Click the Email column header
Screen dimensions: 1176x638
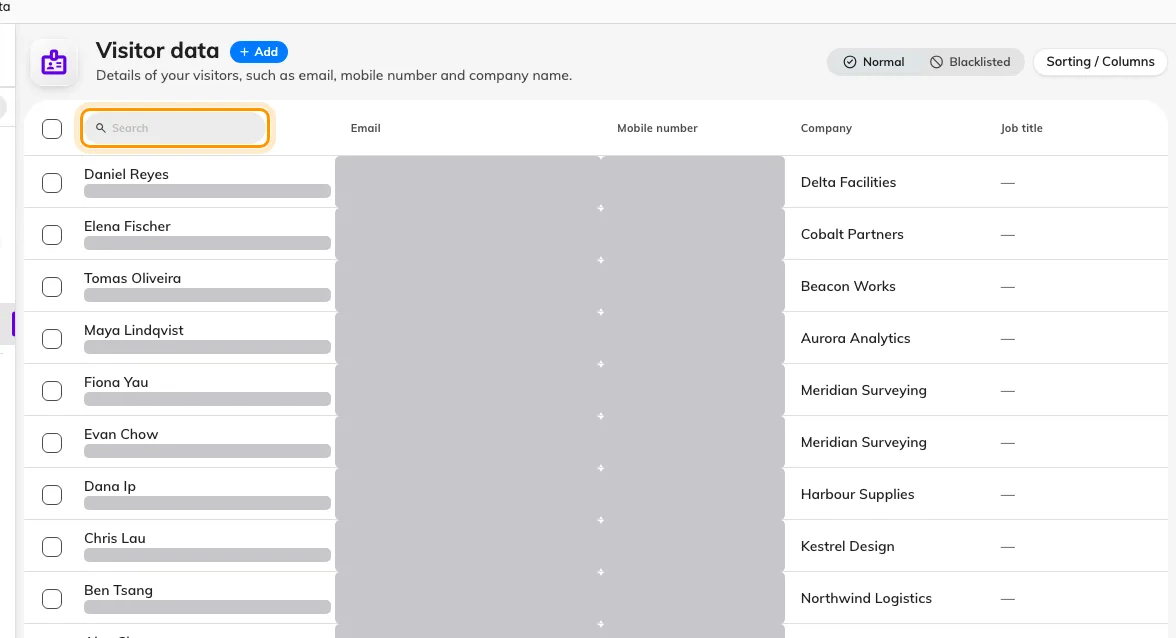pos(365,128)
